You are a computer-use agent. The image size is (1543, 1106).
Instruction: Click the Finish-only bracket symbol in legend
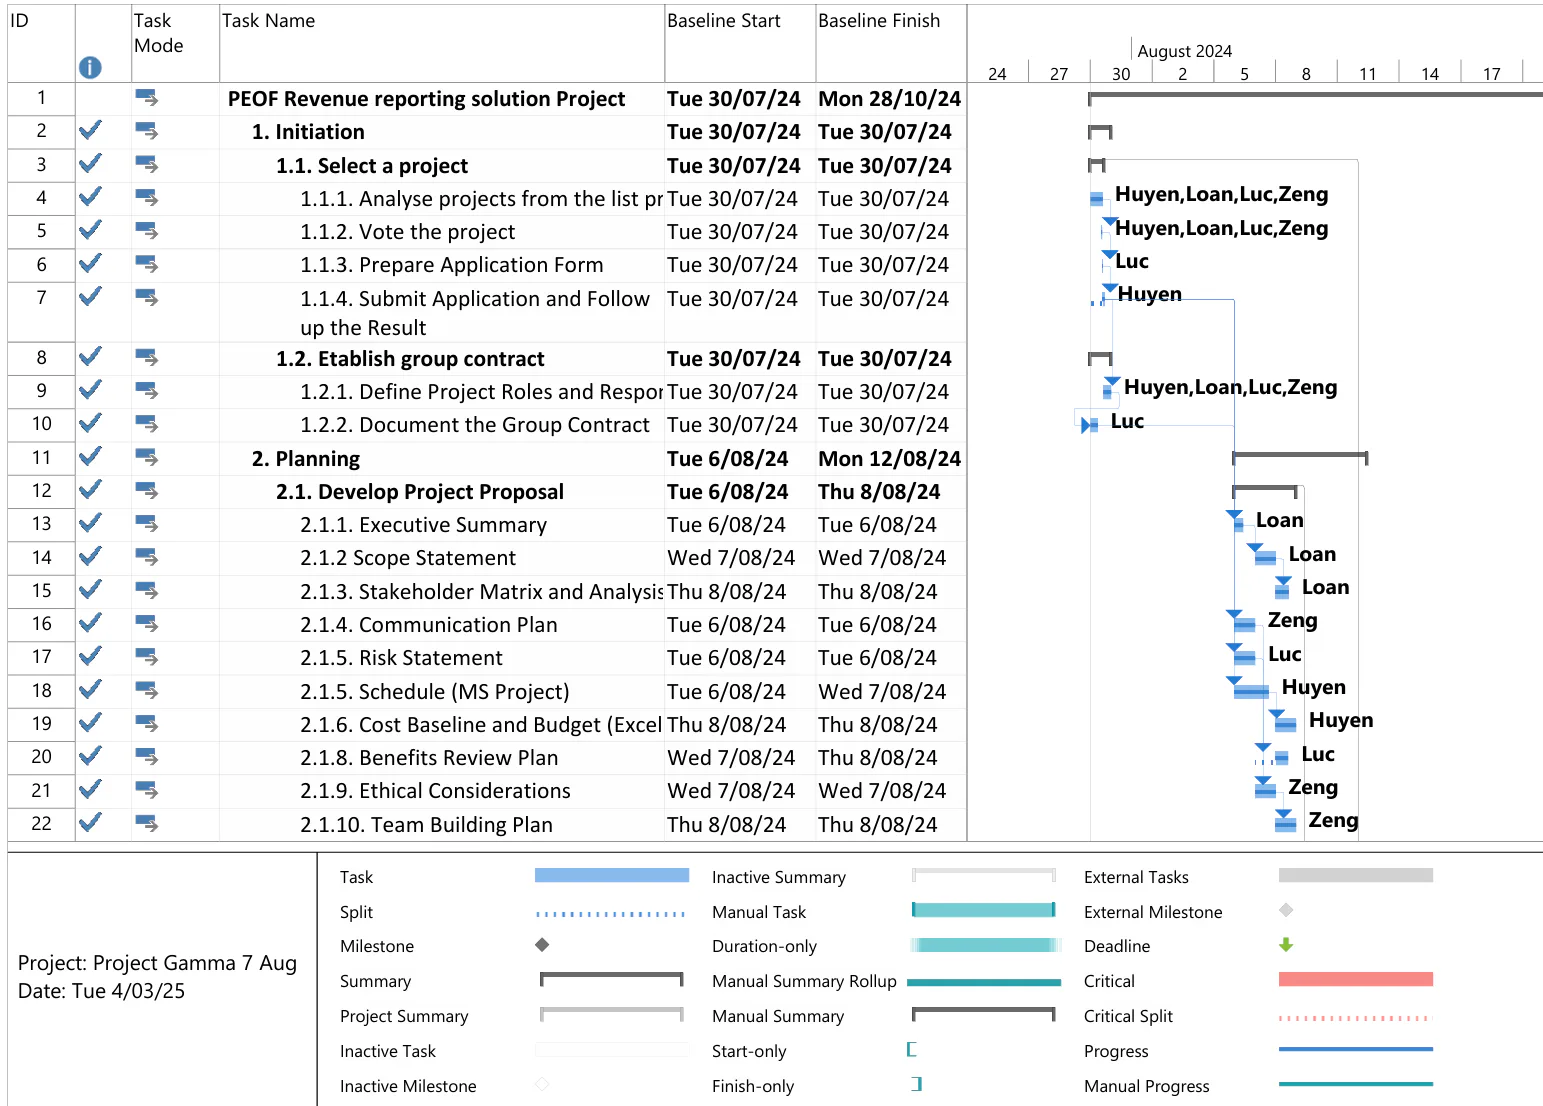917,1084
